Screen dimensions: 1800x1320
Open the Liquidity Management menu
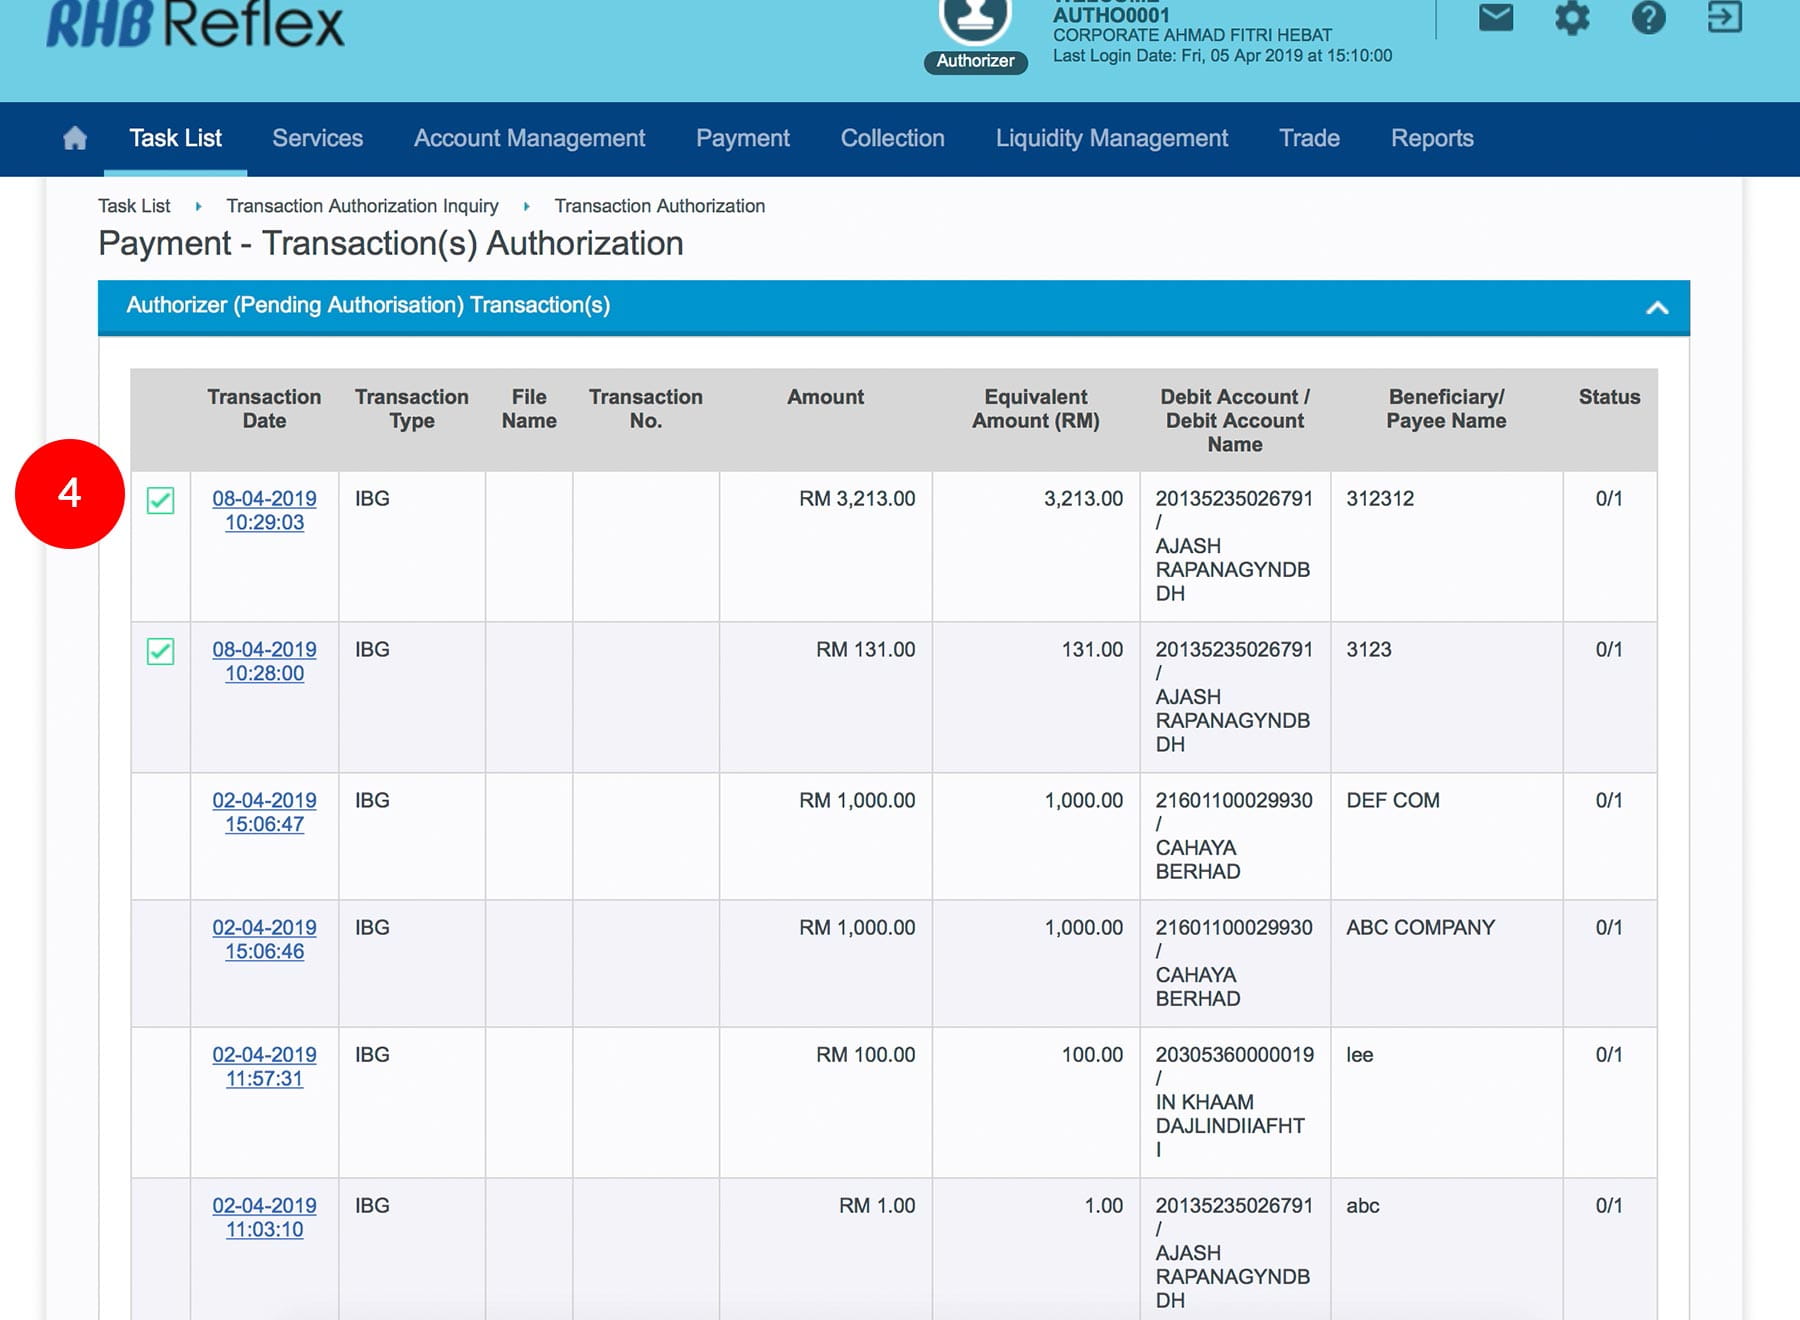[1111, 138]
